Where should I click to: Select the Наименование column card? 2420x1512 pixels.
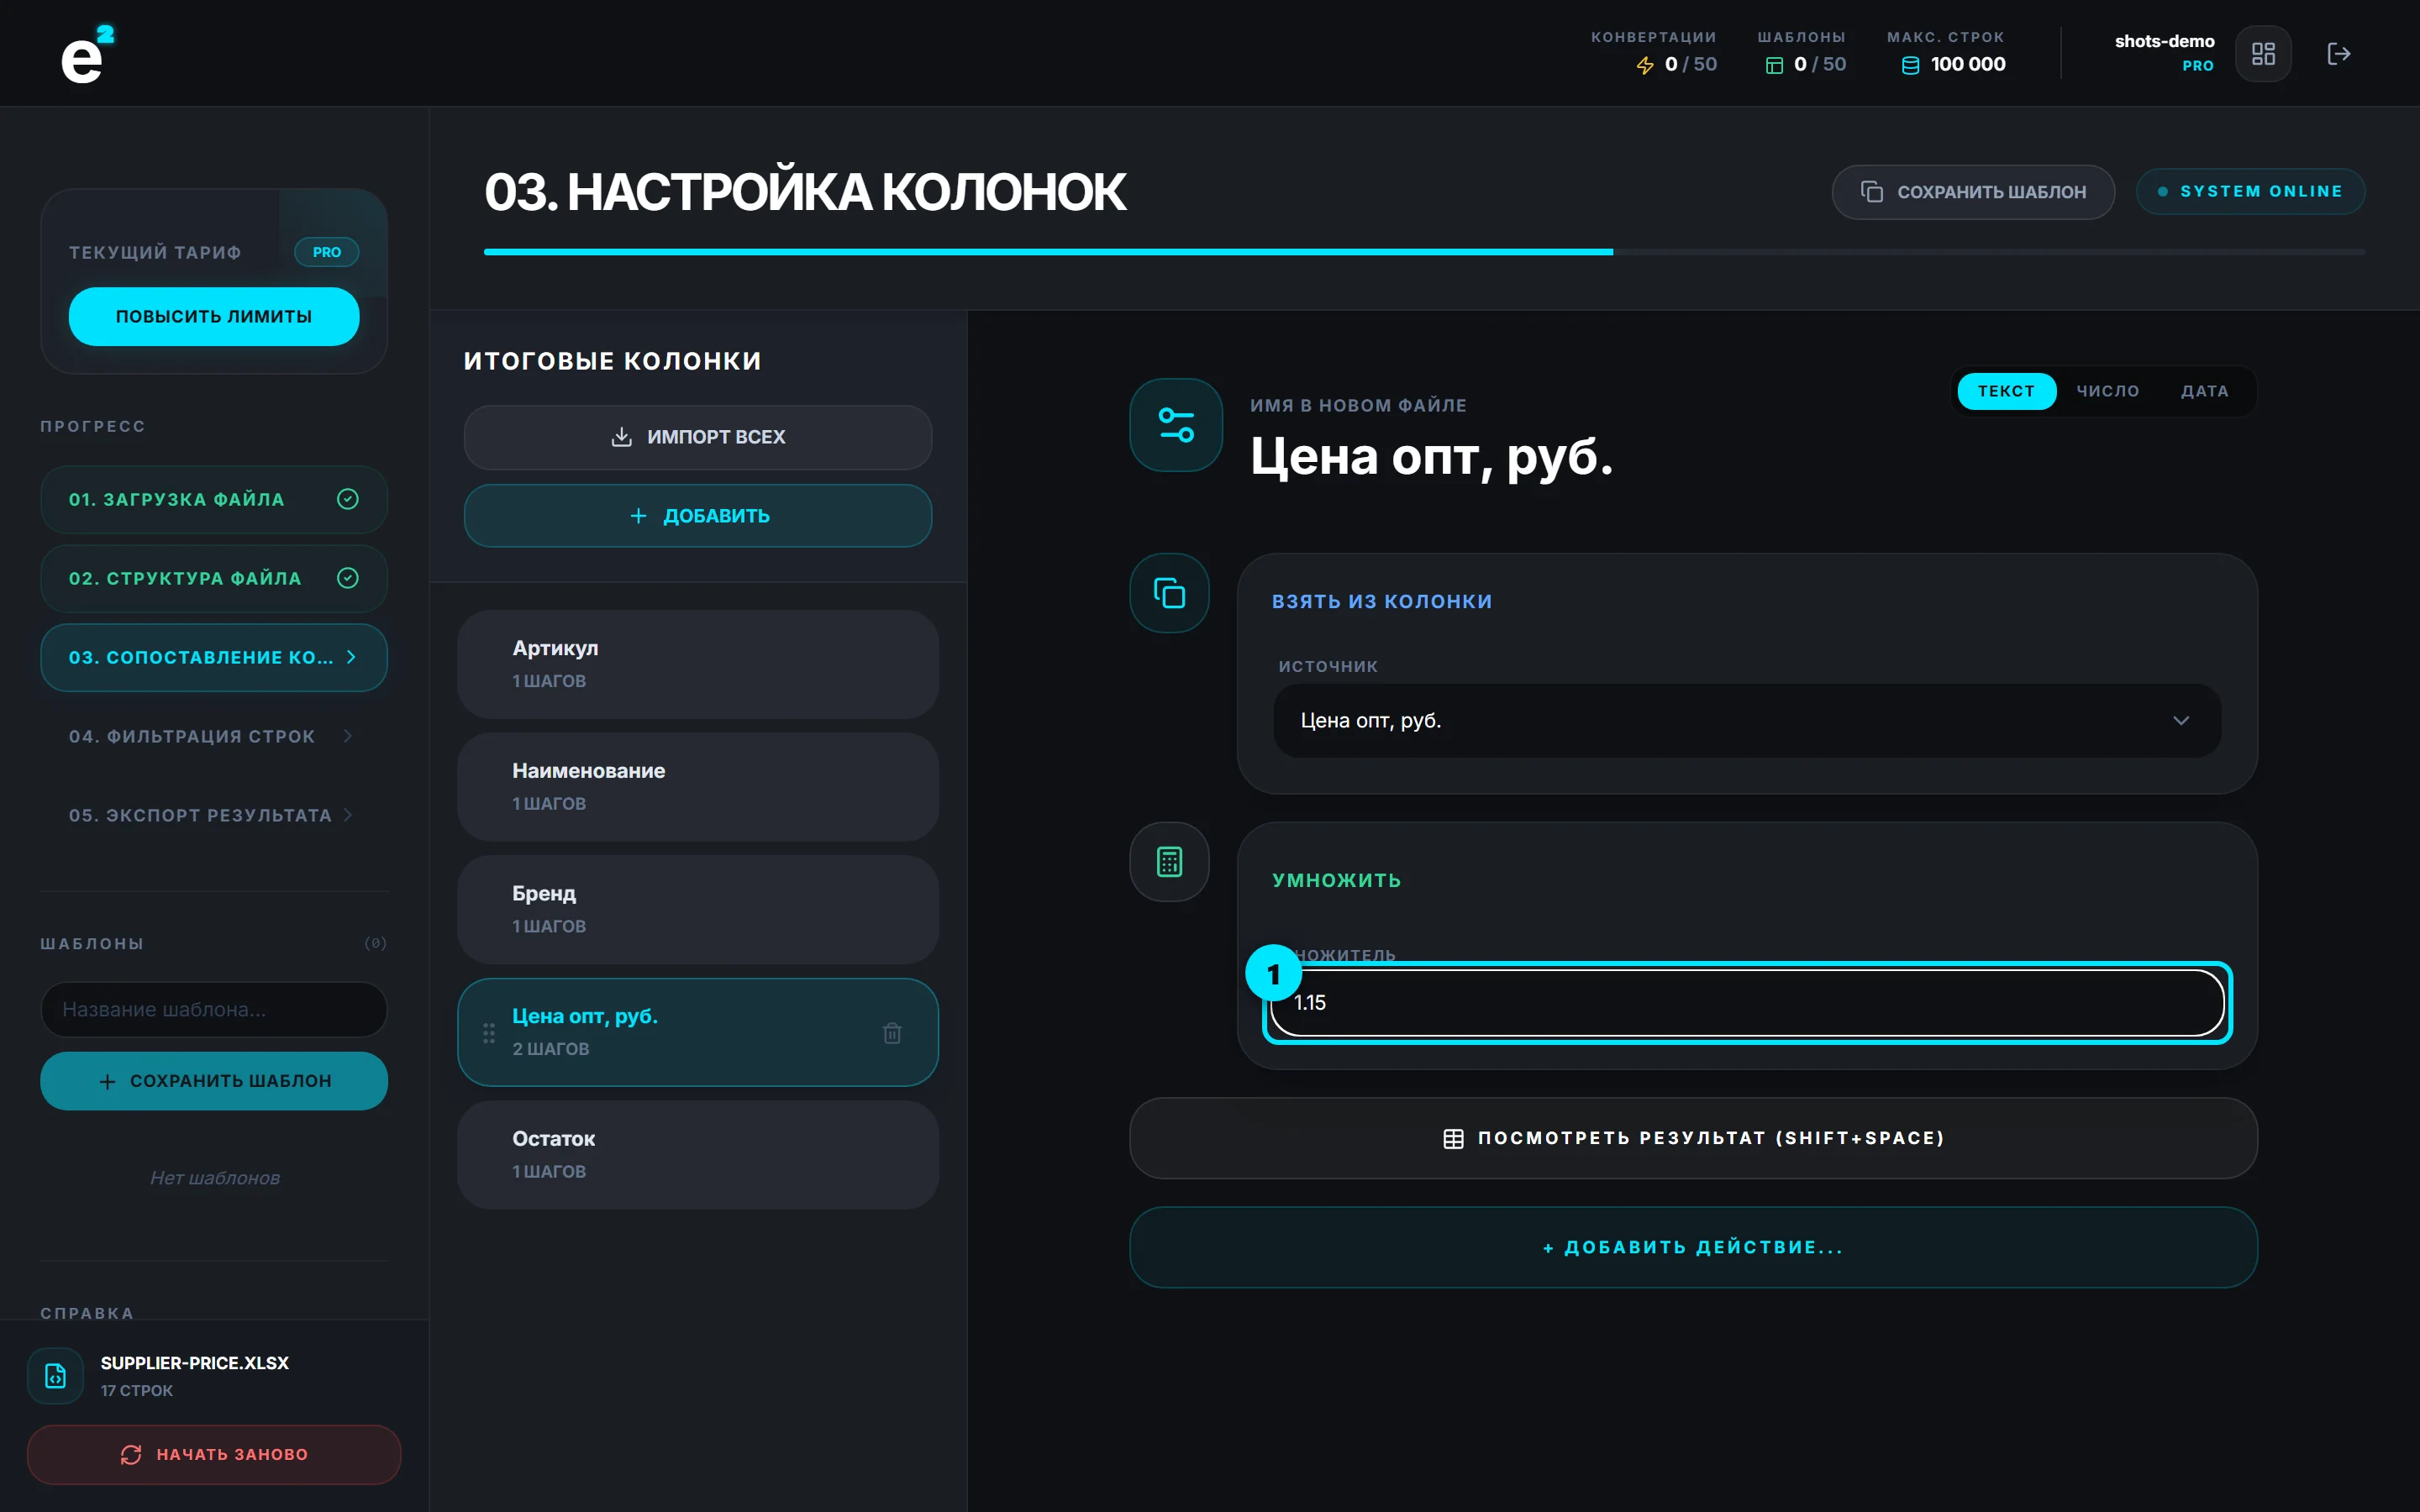pyautogui.click(x=698, y=787)
